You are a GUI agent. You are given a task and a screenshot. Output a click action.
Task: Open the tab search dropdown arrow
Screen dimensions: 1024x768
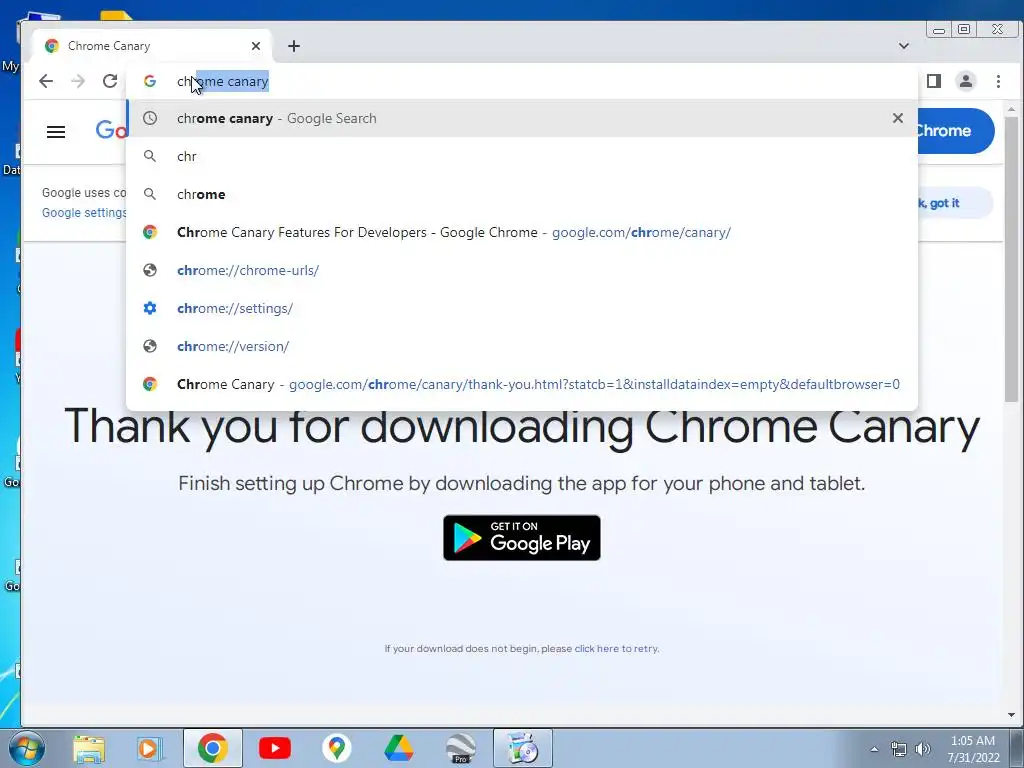904,46
